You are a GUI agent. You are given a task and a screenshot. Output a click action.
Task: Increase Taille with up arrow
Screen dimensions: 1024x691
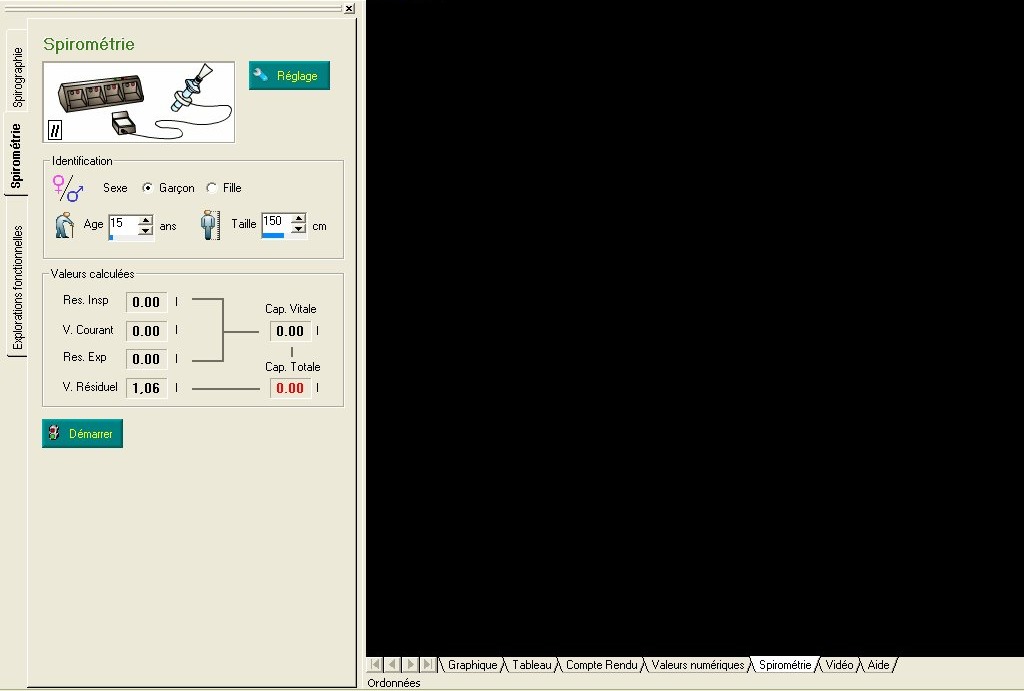299,218
